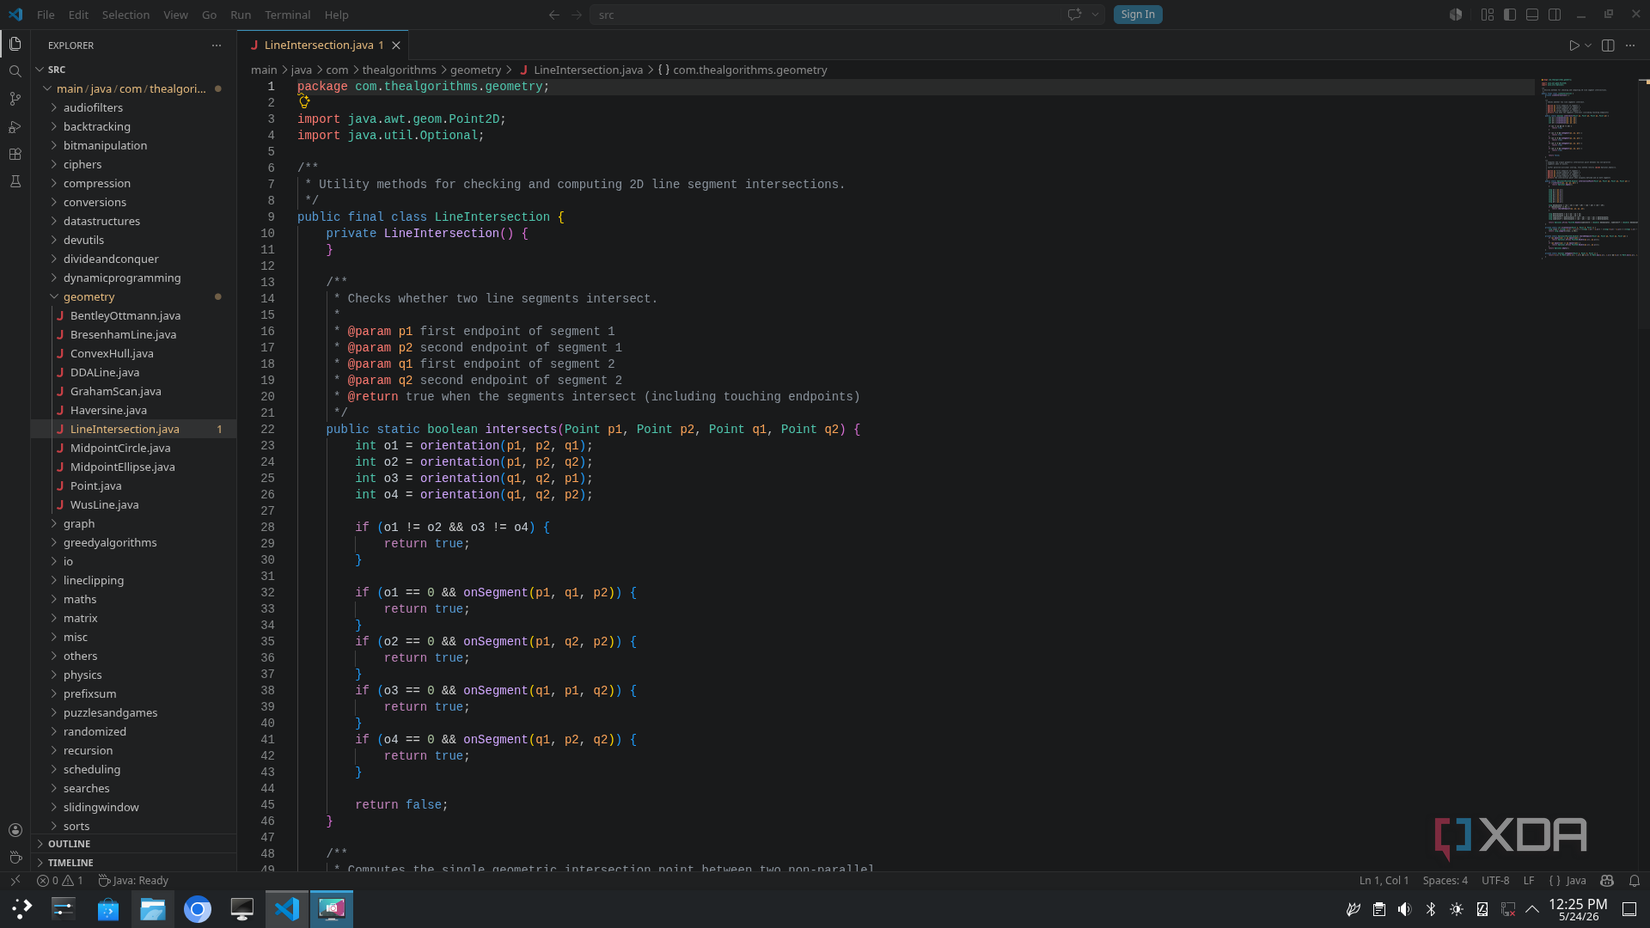Open the Run and Debug view
The width and height of the screenshot is (1650, 928).
(15, 127)
